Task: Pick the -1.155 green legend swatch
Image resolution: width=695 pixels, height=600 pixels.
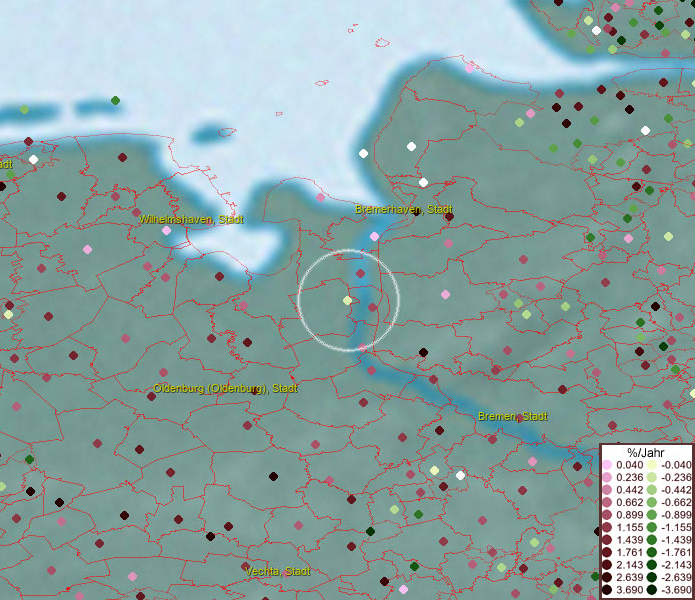Action: [650, 528]
